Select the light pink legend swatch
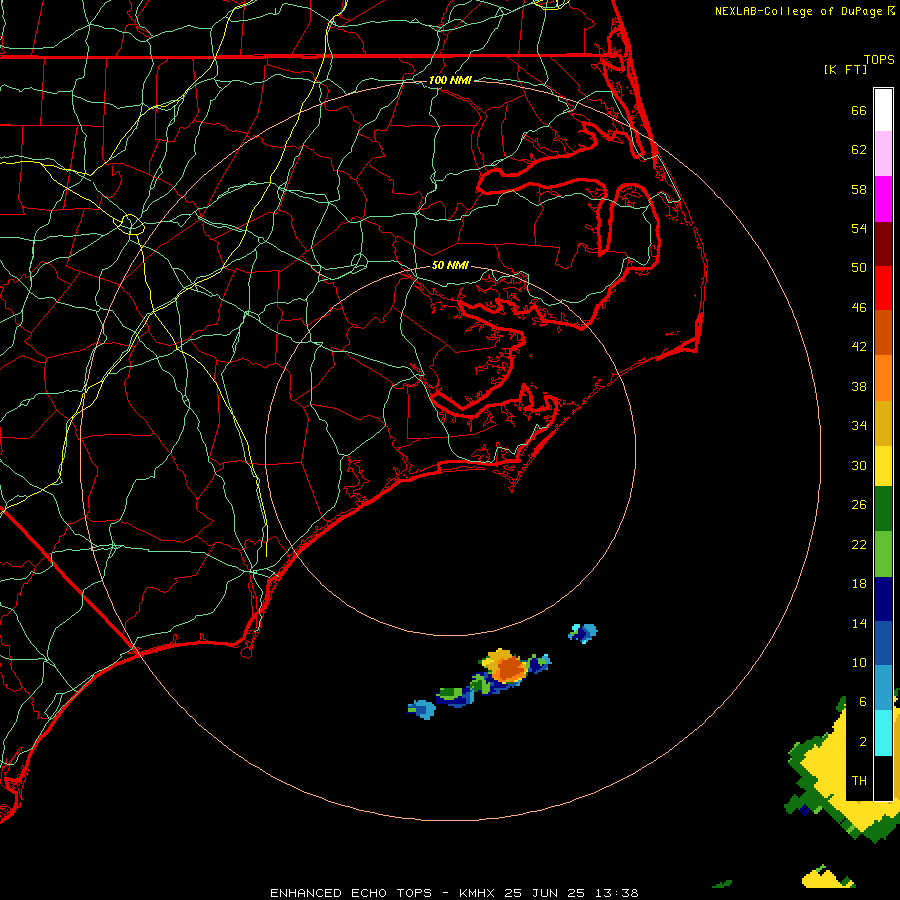Viewport: 900px width, 900px height. click(x=883, y=153)
